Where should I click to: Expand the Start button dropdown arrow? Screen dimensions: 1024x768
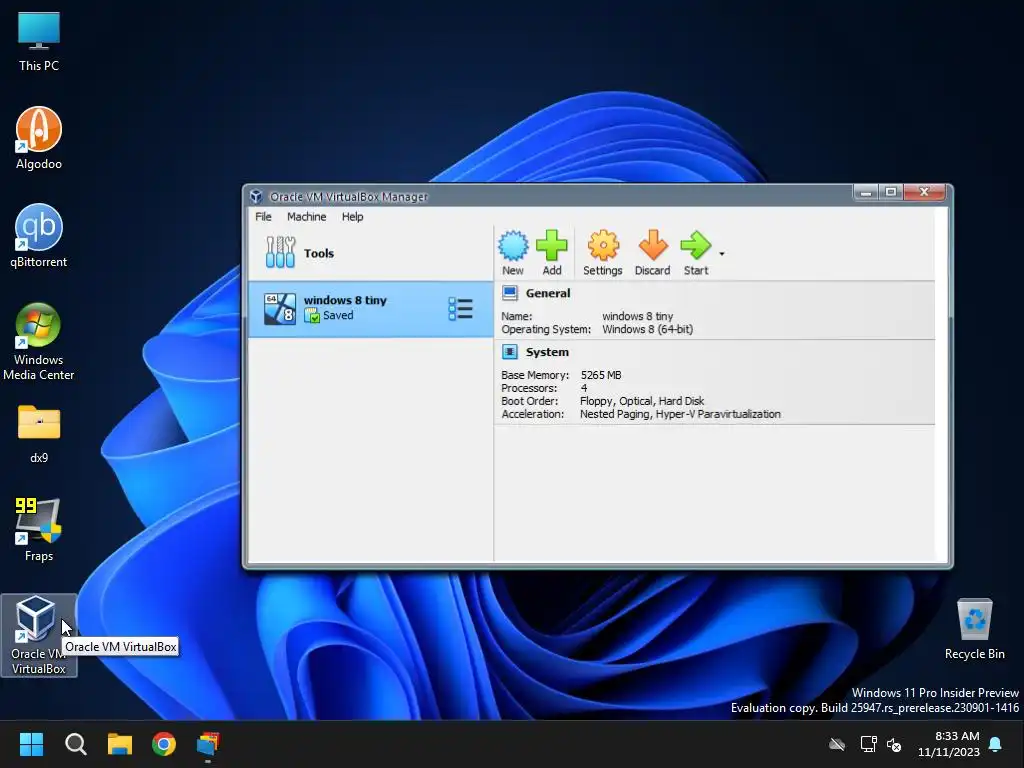pyautogui.click(x=722, y=253)
